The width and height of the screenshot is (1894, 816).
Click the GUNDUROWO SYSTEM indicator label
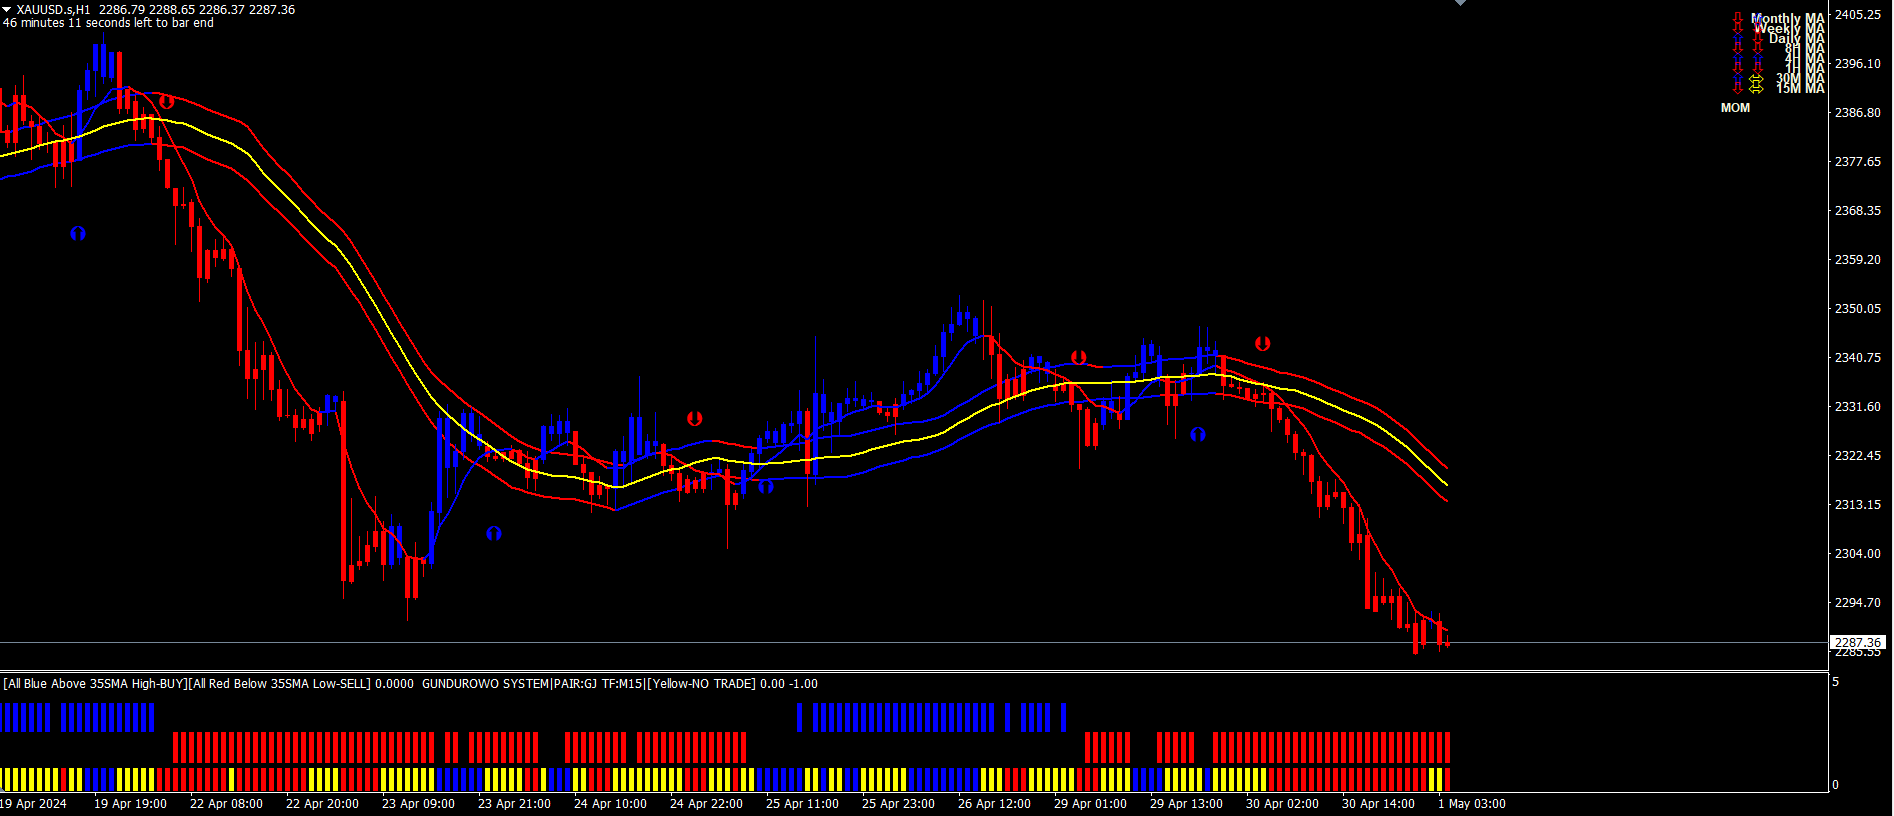[485, 684]
